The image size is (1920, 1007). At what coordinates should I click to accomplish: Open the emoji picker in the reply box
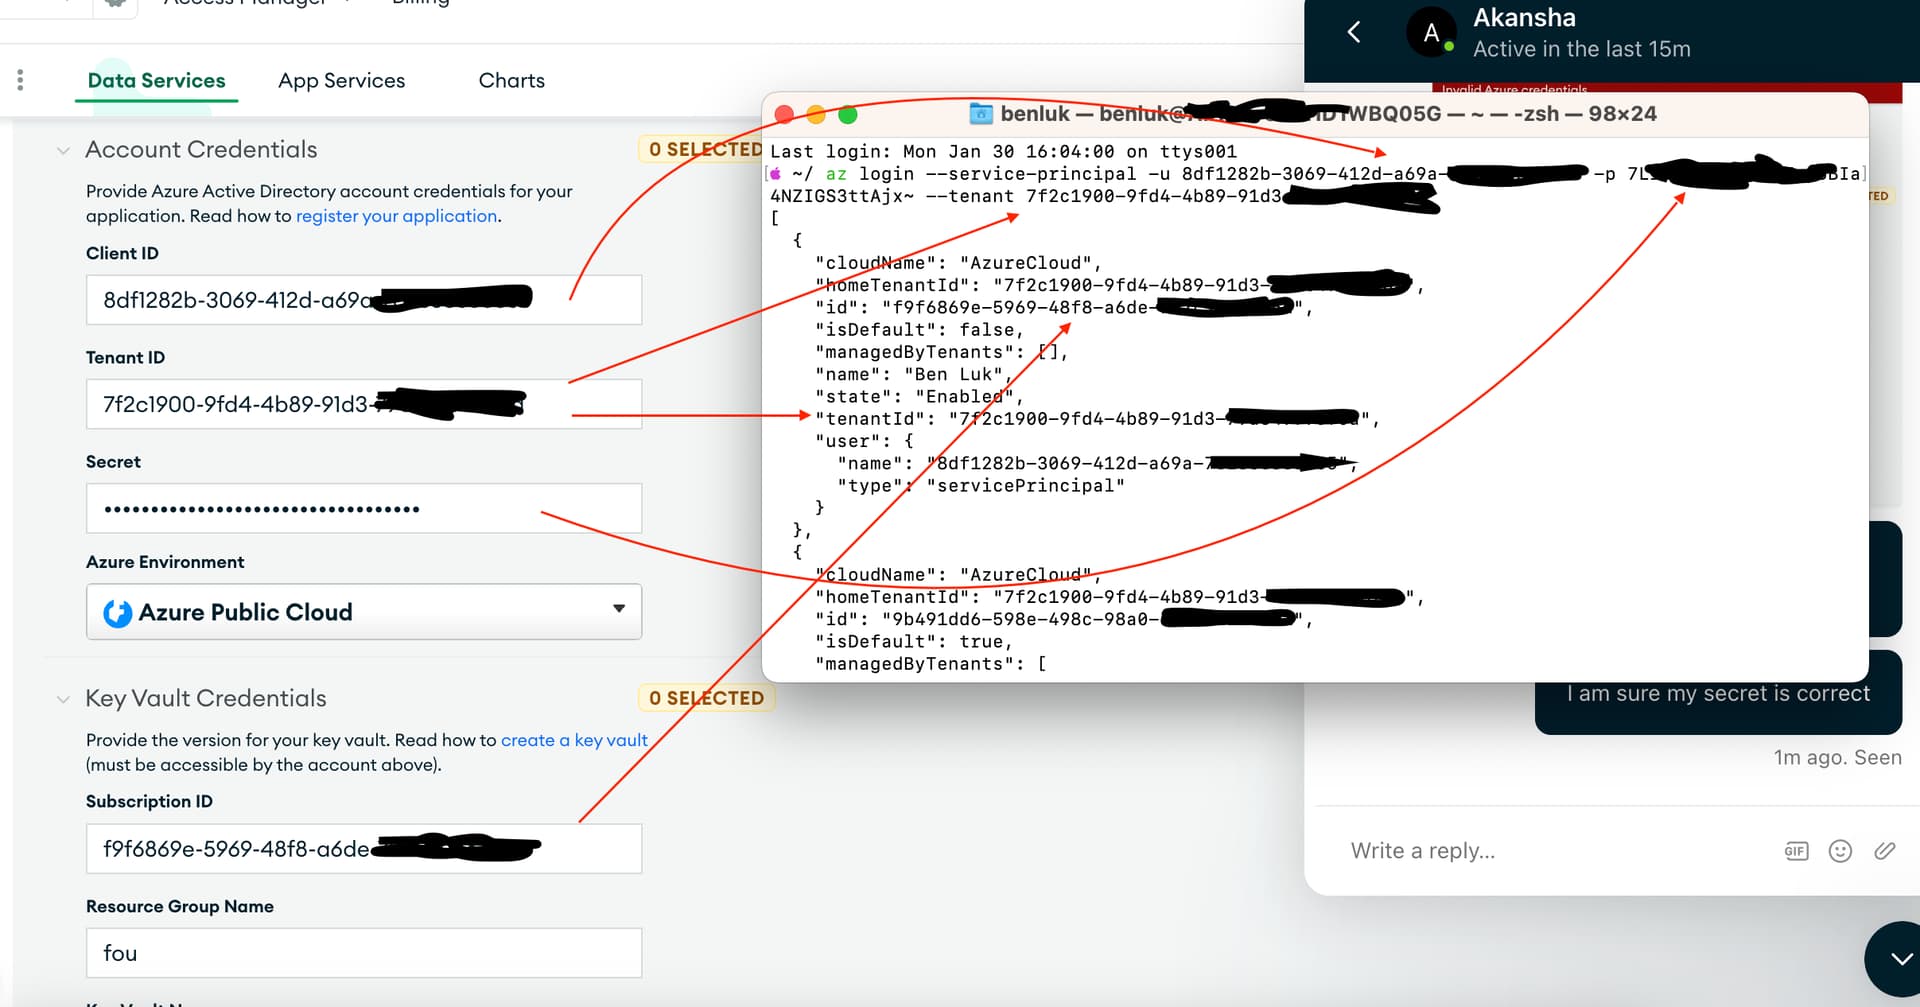1841,850
